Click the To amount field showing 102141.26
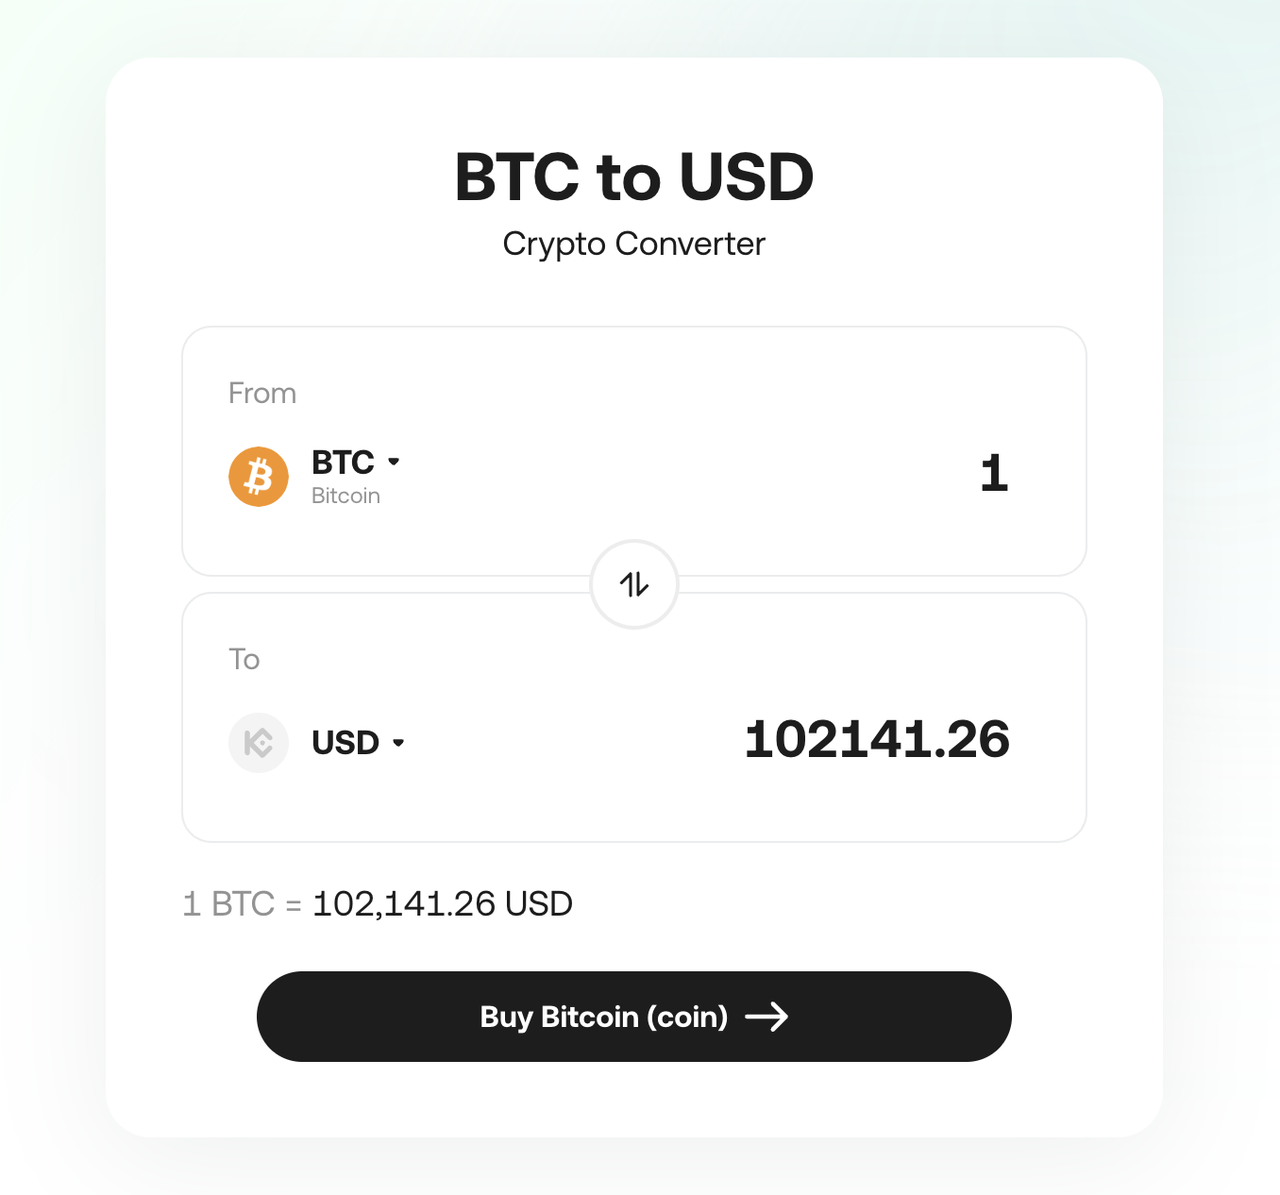The height and width of the screenshot is (1195, 1280). (x=876, y=740)
